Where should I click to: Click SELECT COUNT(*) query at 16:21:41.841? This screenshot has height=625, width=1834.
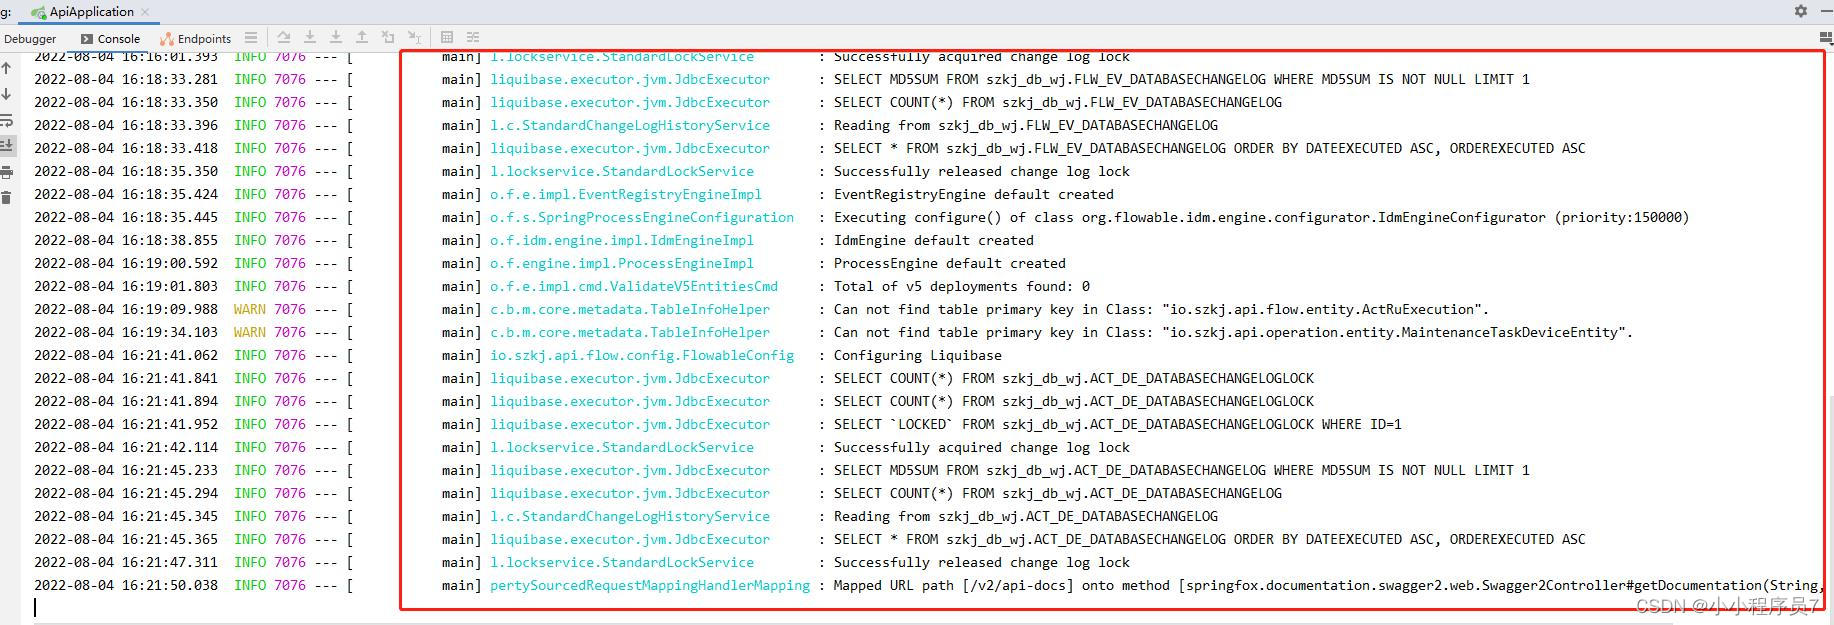[1073, 378]
